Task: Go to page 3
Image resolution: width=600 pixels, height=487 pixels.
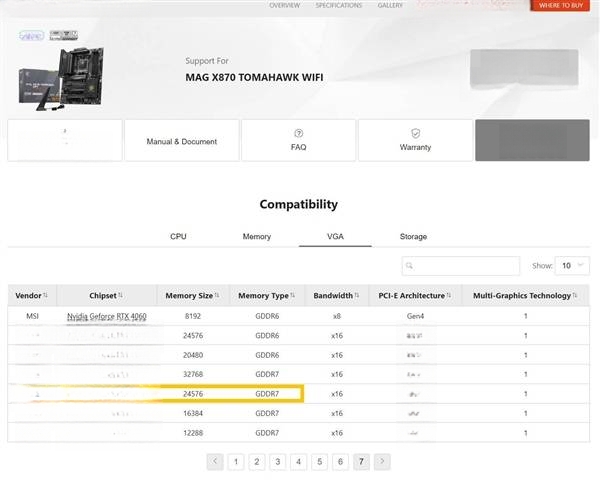Action: coord(278,462)
